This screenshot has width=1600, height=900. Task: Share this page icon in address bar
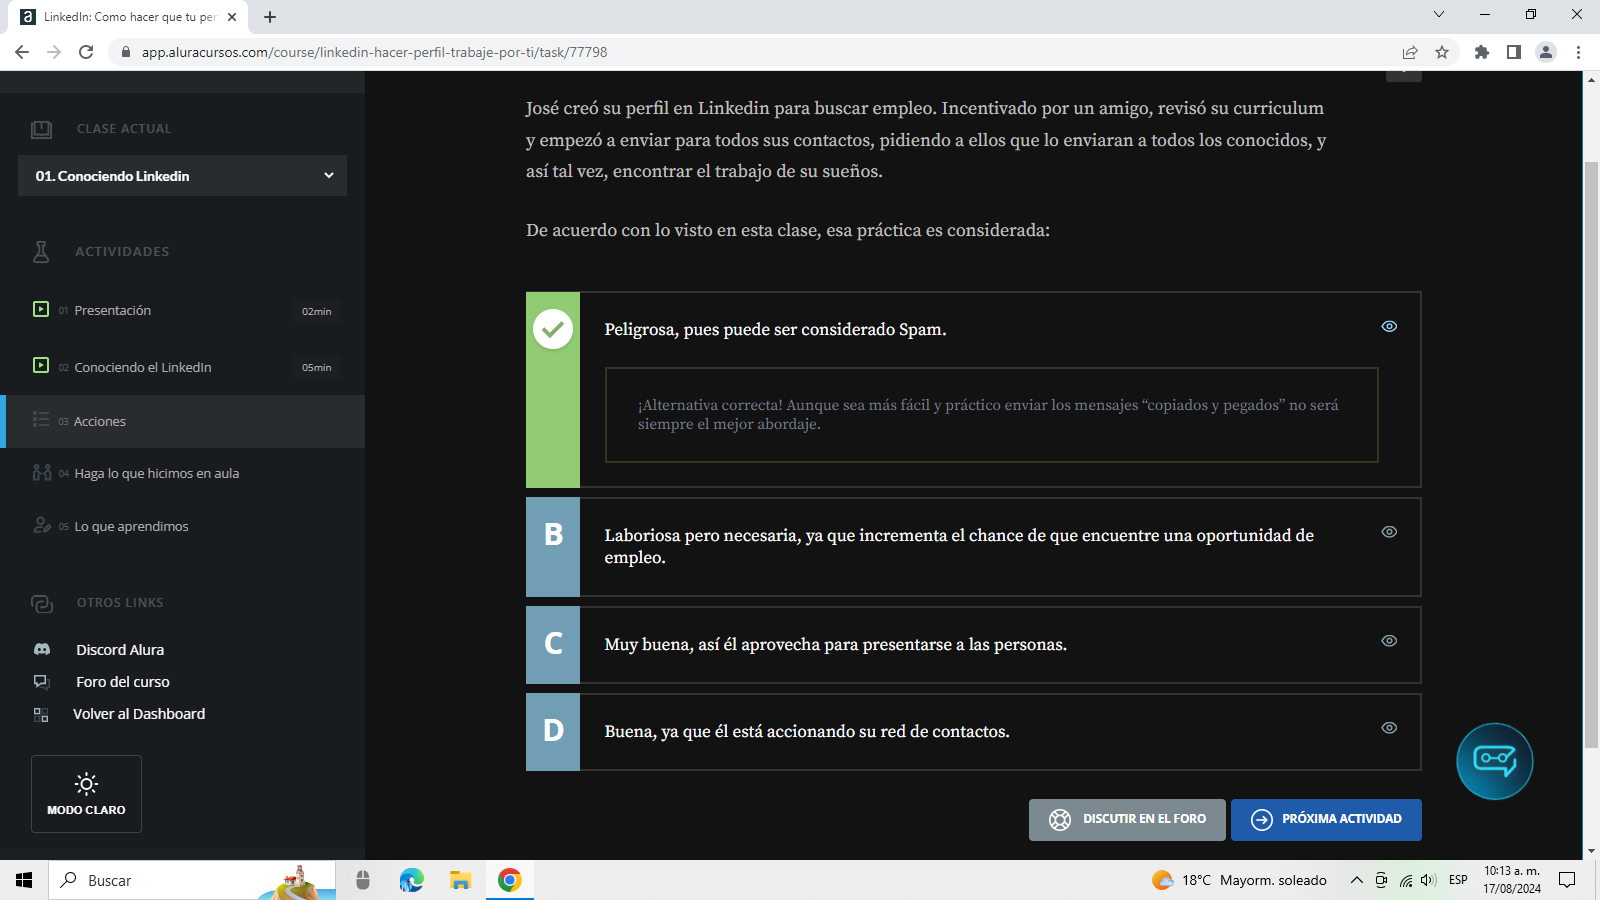pyautogui.click(x=1410, y=52)
